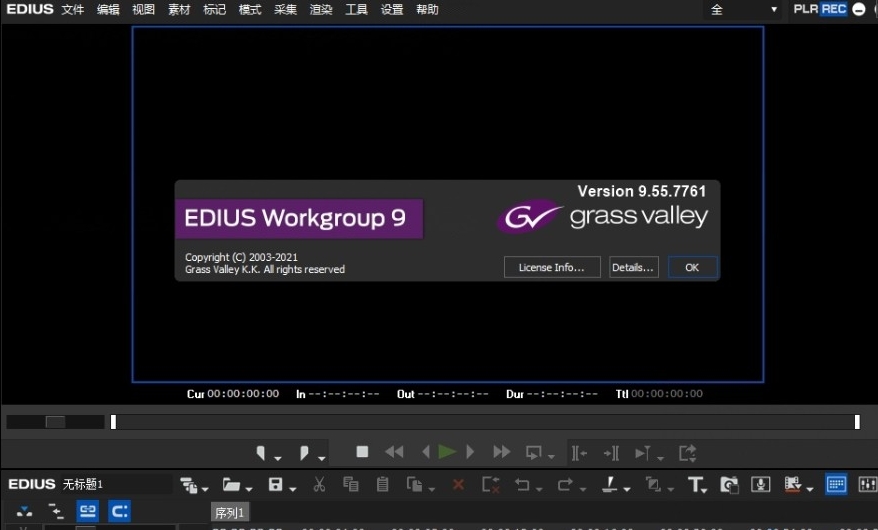Click the red Delete X icon
The height and width of the screenshot is (530, 878).
click(x=458, y=485)
